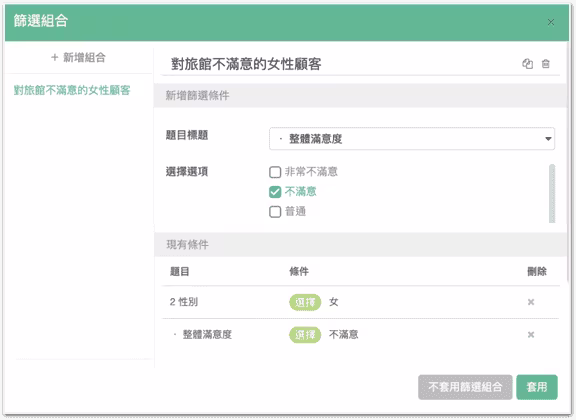Click the 選擇選項 label

pyautogui.click(x=187, y=171)
